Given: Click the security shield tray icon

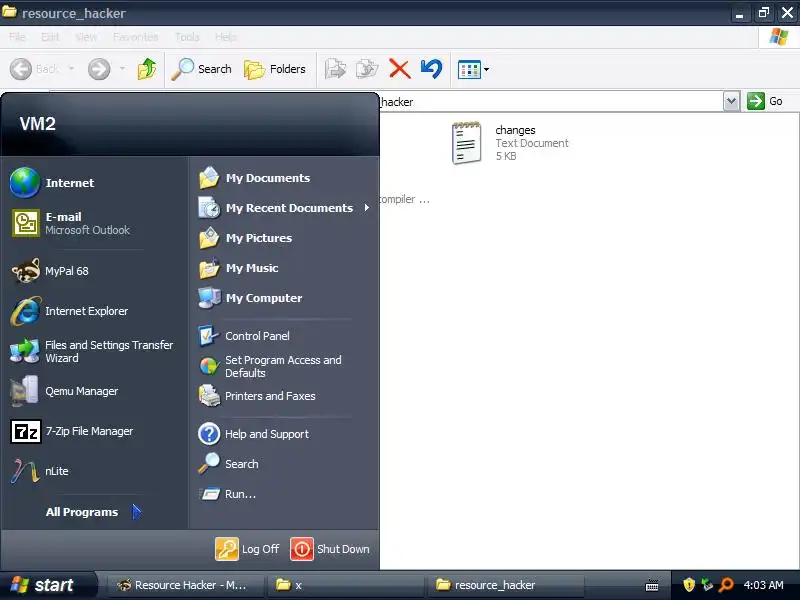Looking at the screenshot, I should pyautogui.click(x=689, y=585).
